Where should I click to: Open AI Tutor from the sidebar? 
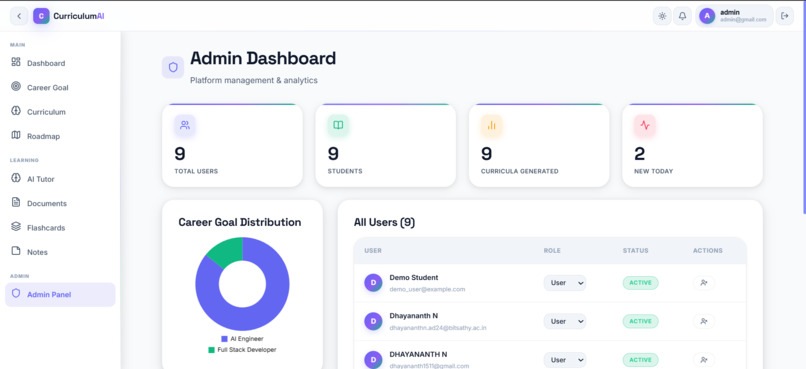60,178
